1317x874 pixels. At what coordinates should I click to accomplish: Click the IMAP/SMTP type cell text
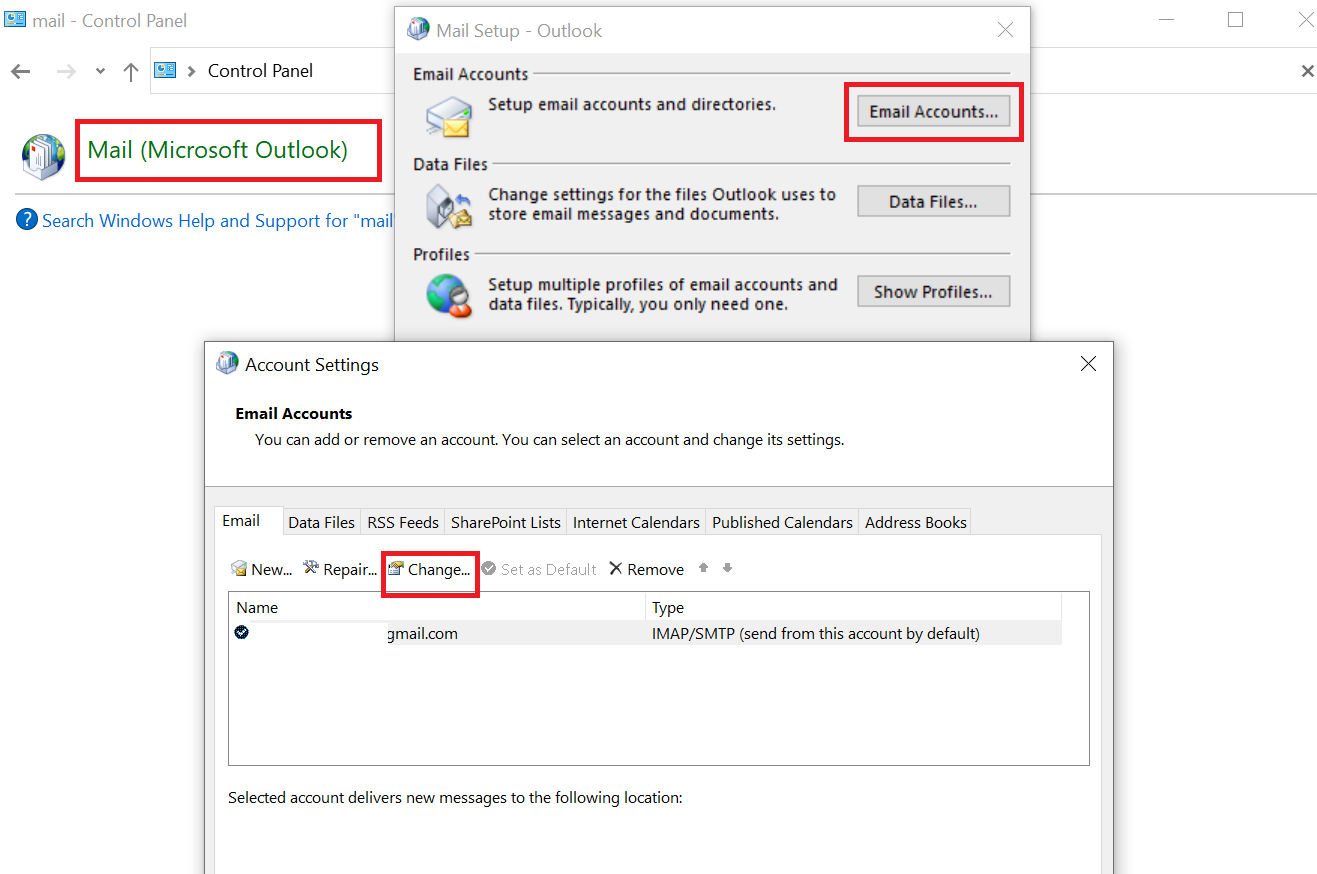click(x=816, y=633)
